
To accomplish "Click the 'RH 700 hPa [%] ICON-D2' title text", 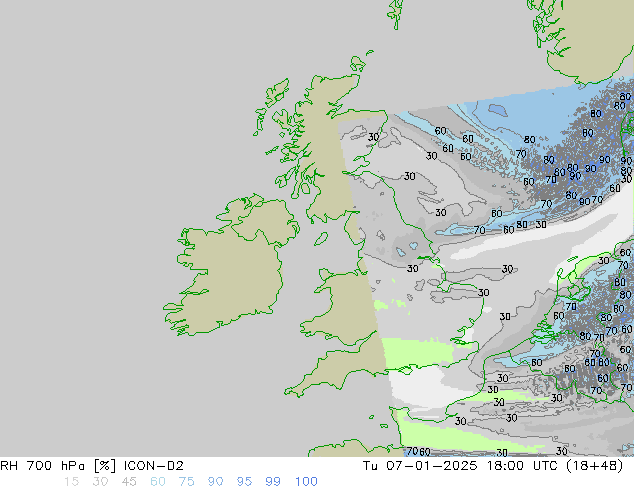I will pyautogui.click(x=92, y=466).
